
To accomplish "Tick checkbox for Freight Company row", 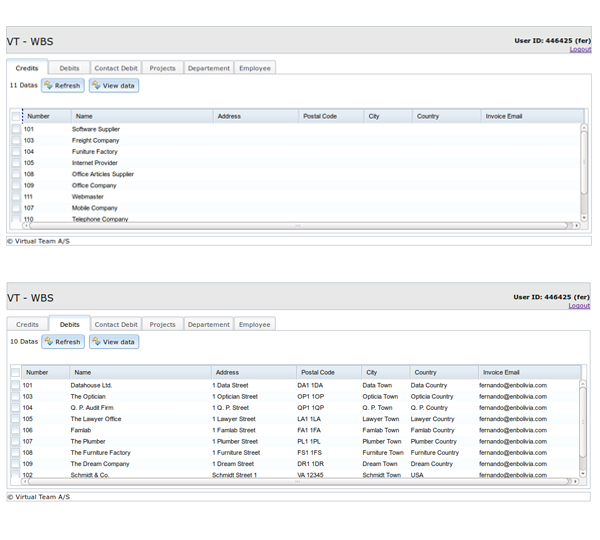I will 16,140.
